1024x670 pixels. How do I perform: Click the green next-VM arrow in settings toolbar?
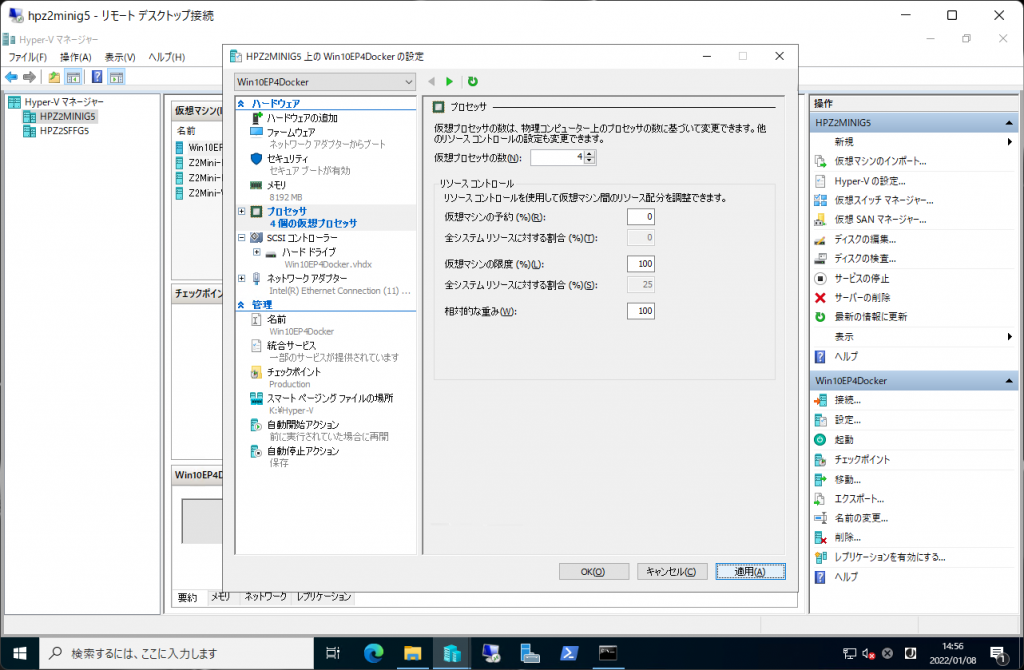pos(449,82)
